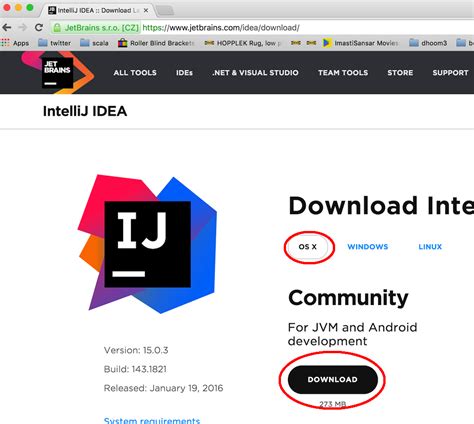Open the IDEs menu
474x424 pixels.
[184, 73]
